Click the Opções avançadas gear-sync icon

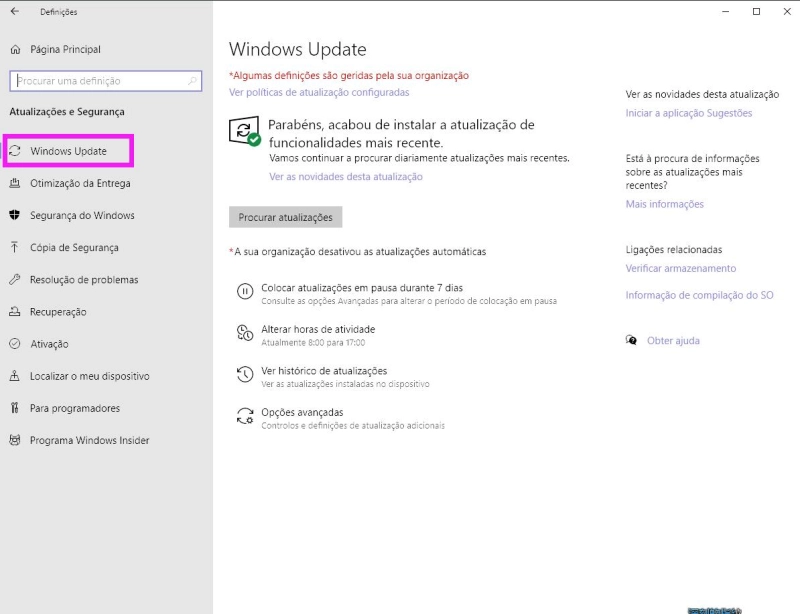pyautogui.click(x=244, y=416)
